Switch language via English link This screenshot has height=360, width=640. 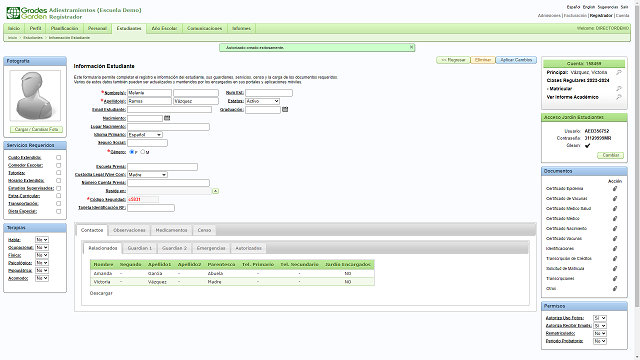tap(589, 7)
